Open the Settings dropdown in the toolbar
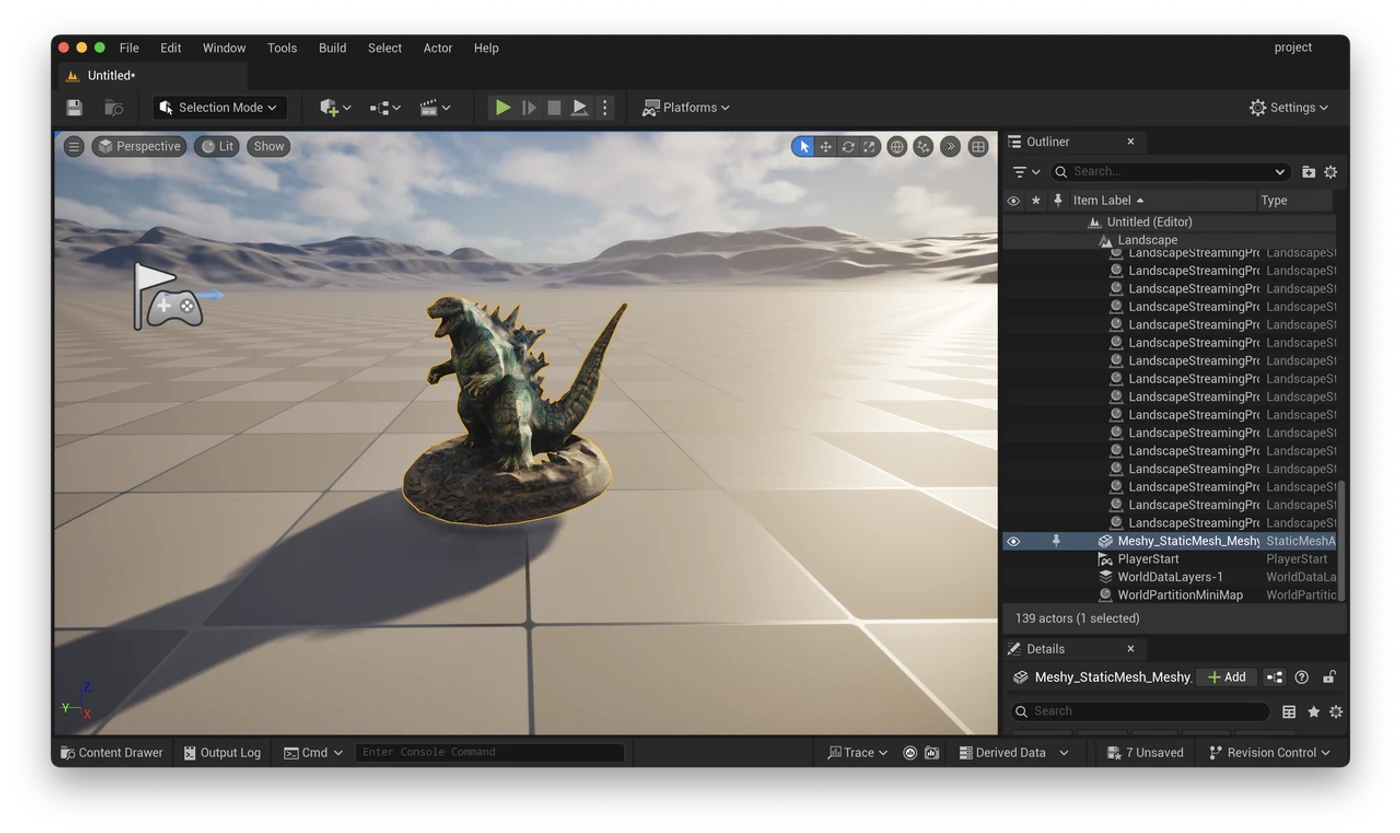The width and height of the screenshot is (1400, 833). [x=1289, y=107]
